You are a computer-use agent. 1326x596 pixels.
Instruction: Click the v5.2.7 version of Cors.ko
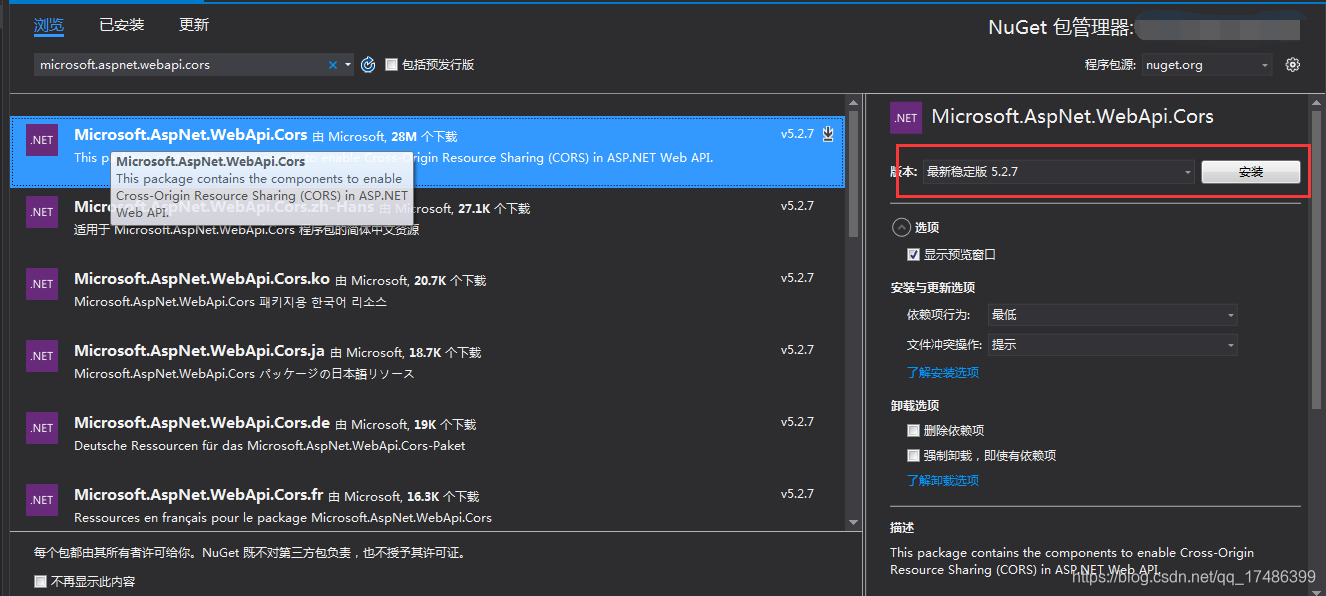click(x=797, y=278)
